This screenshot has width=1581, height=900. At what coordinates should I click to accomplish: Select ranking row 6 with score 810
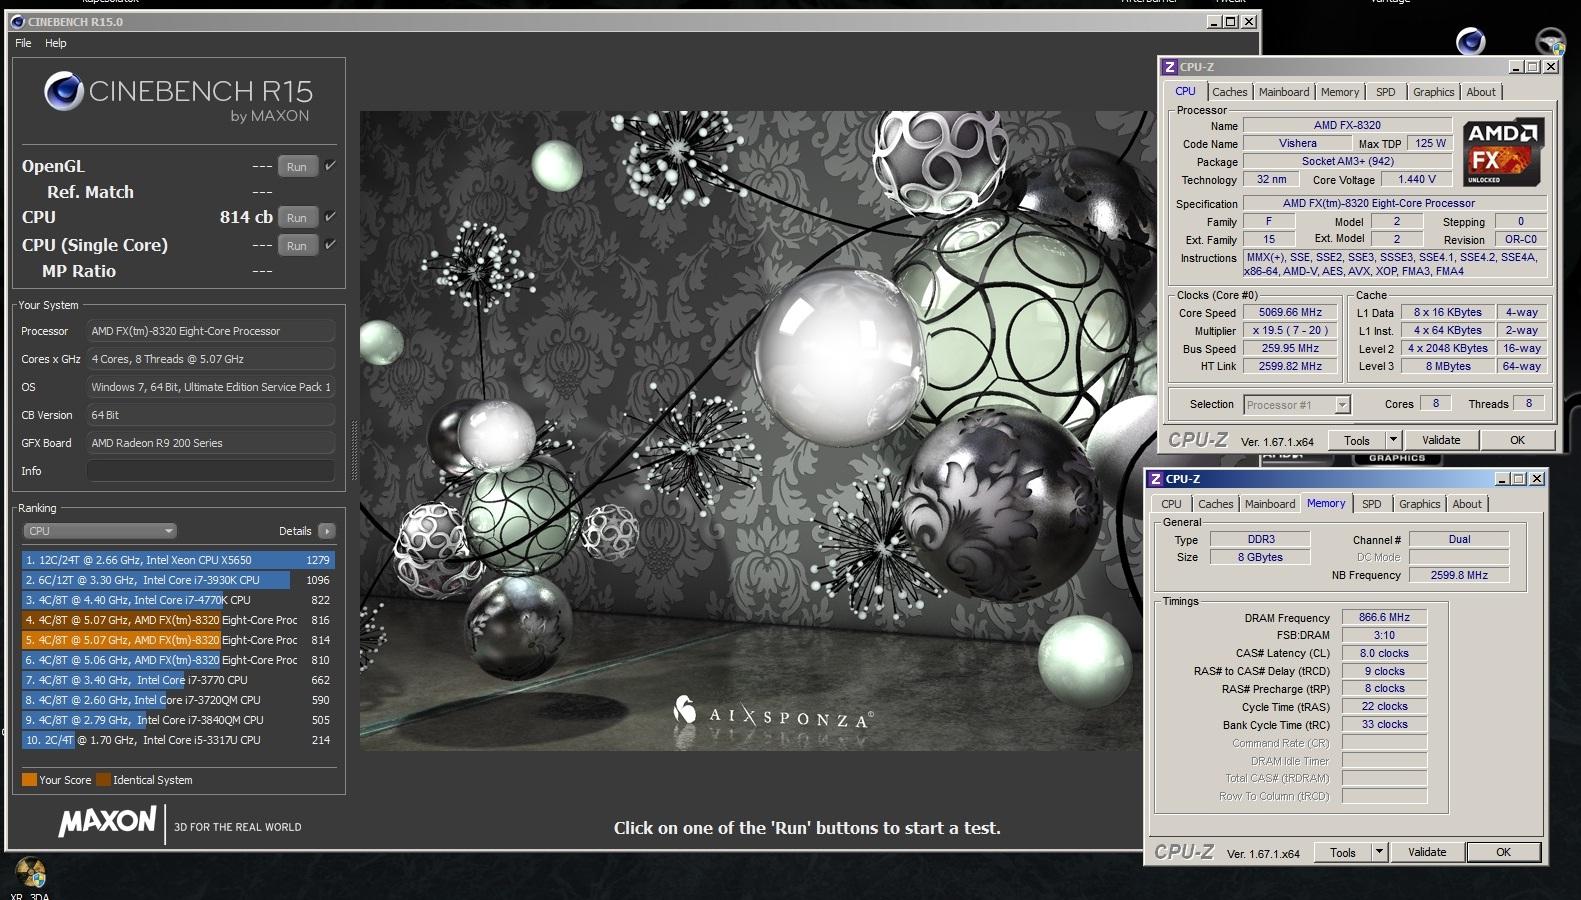(x=178, y=660)
